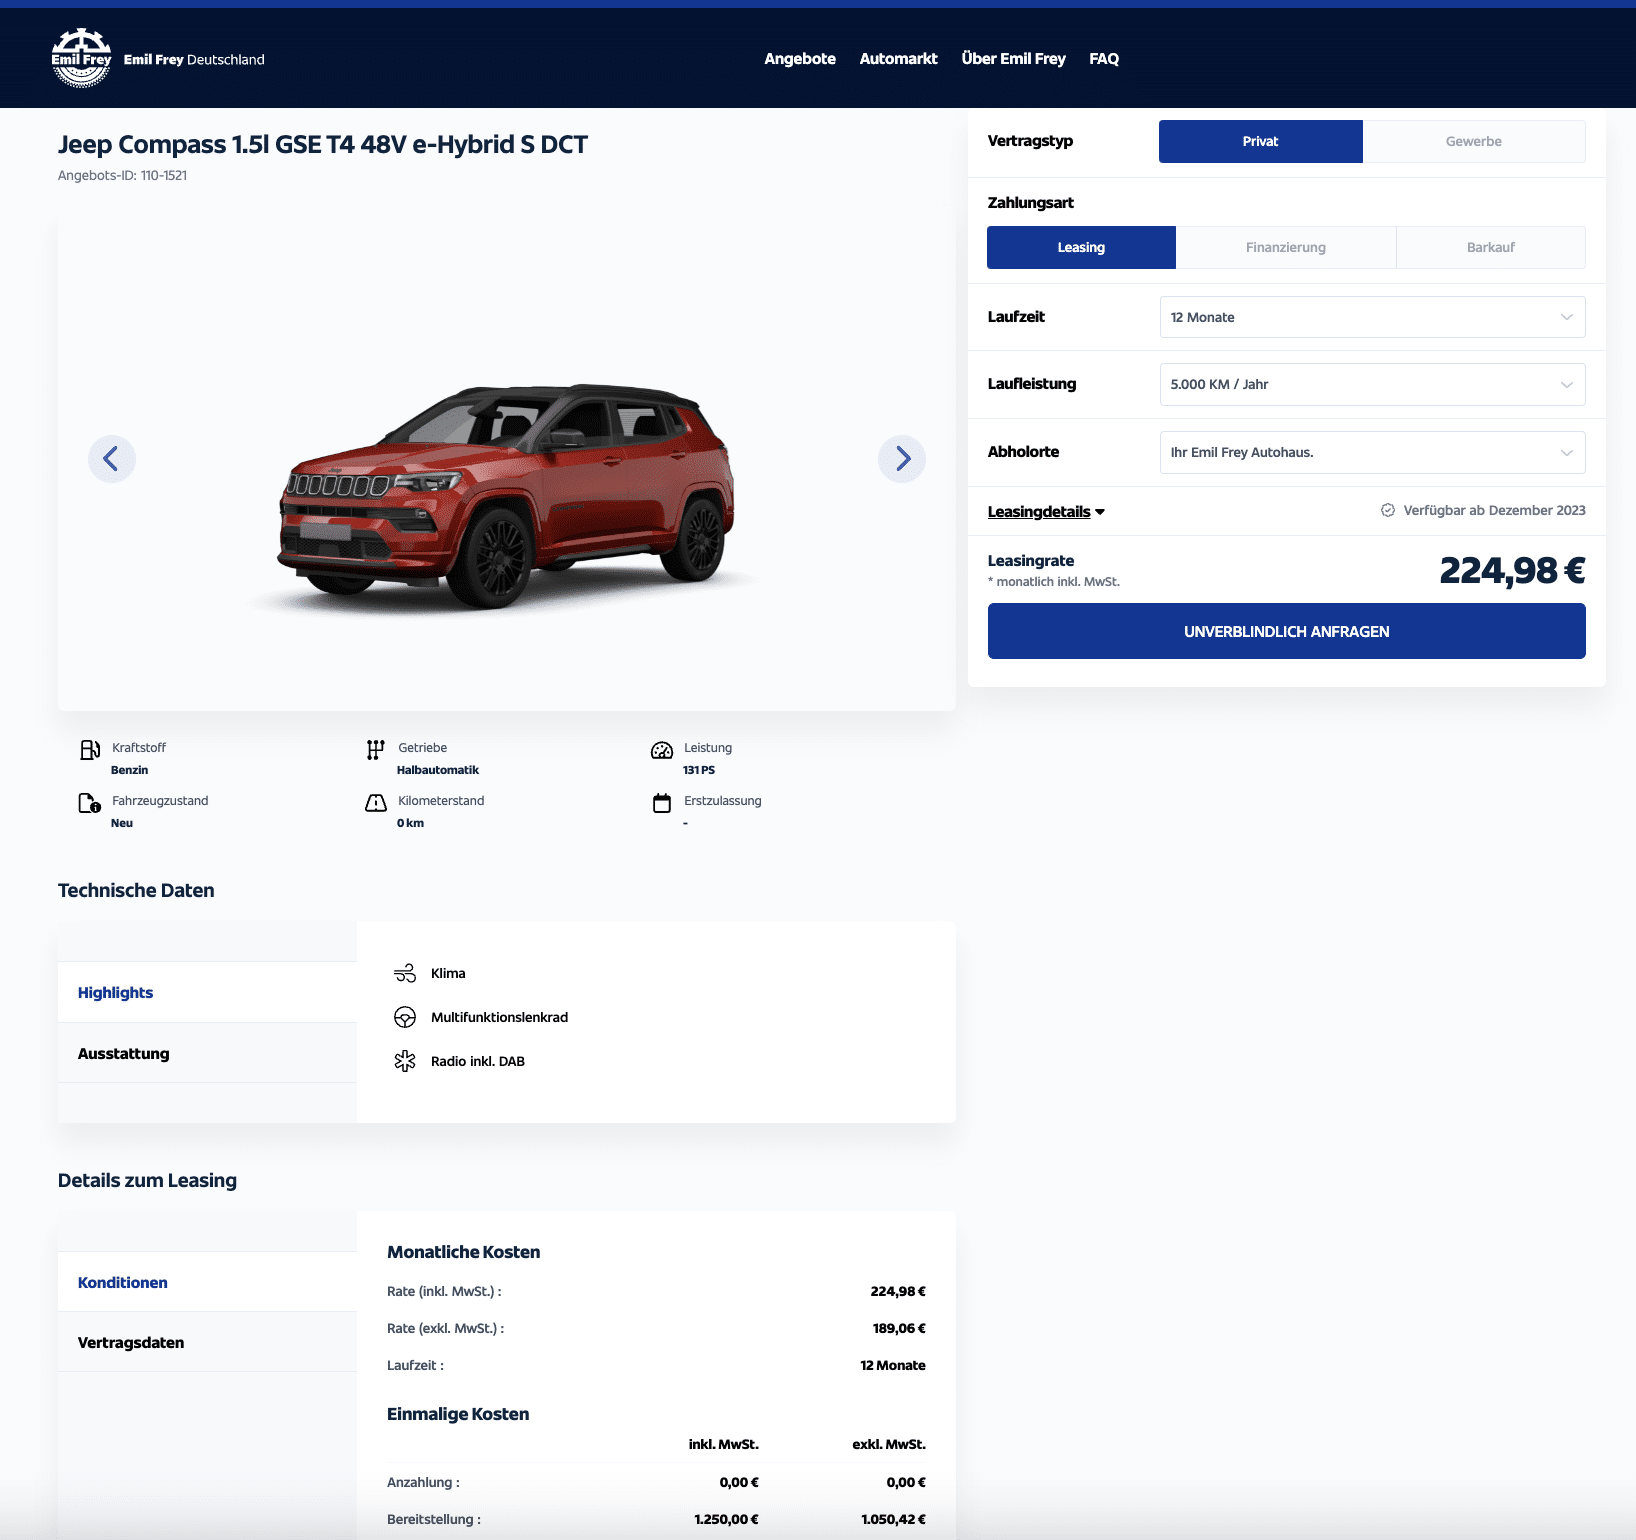1636x1540 pixels.
Task: Click Bereitstellung 1.050,42 € value
Action: click(x=893, y=1519)
